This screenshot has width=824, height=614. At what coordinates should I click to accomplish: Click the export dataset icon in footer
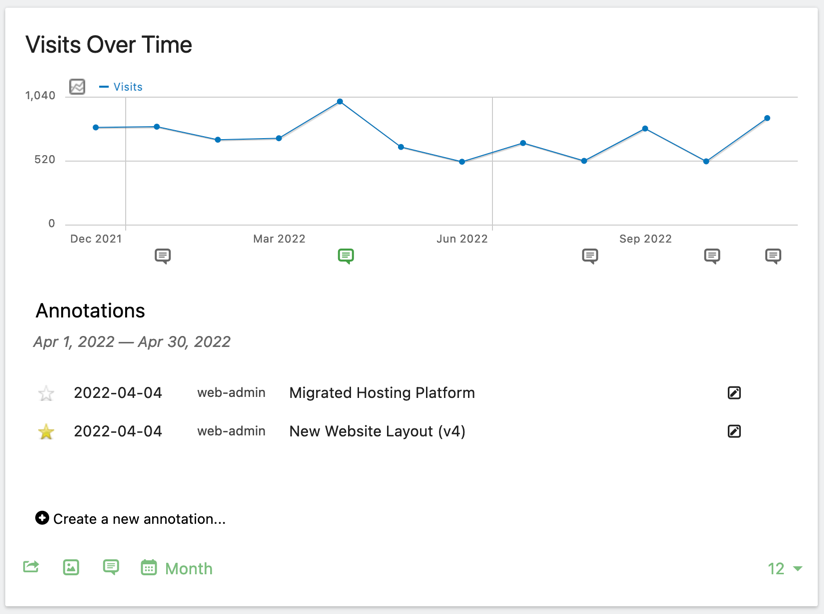point(31,567)
